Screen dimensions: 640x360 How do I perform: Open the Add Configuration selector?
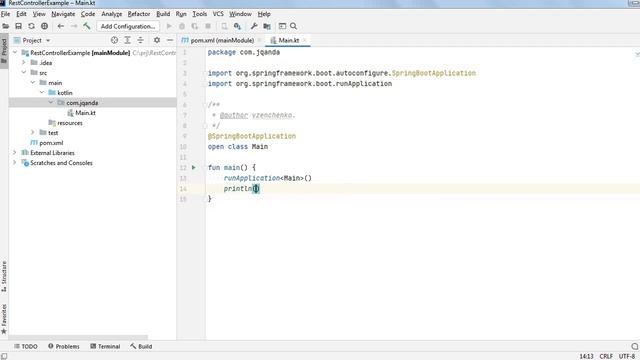point(128,26)
